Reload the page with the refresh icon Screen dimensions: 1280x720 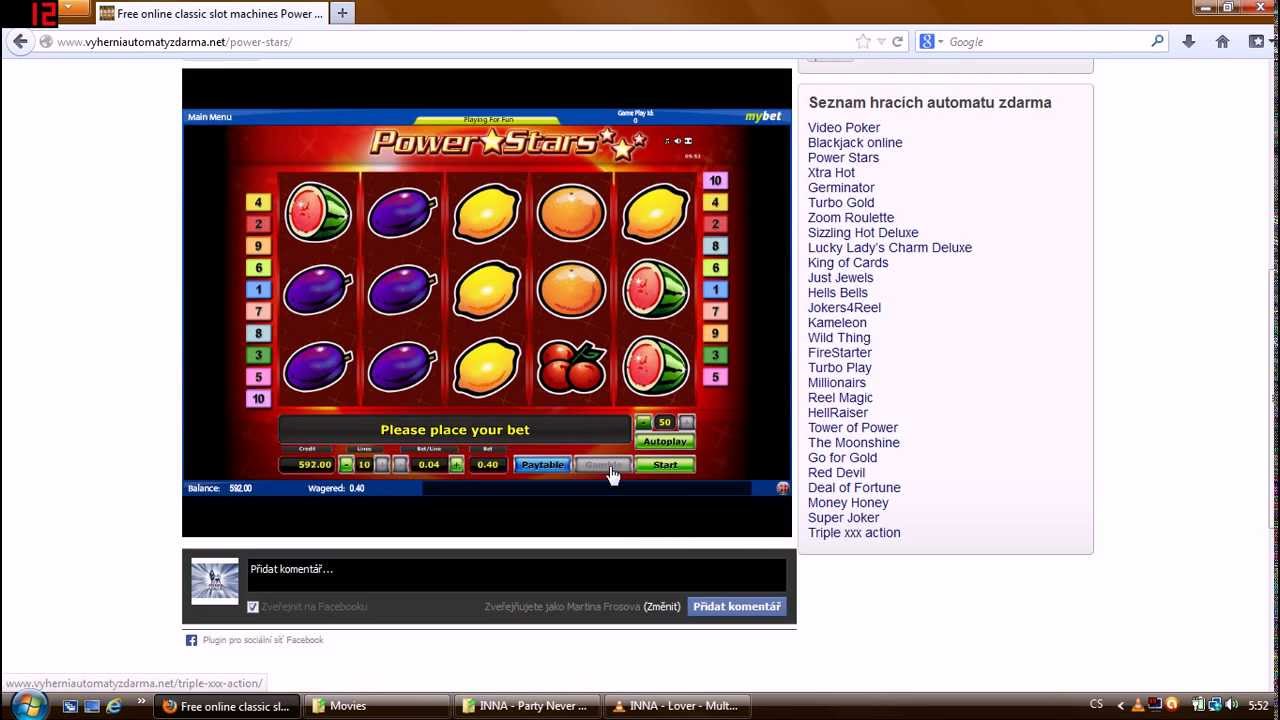(897, 42)
